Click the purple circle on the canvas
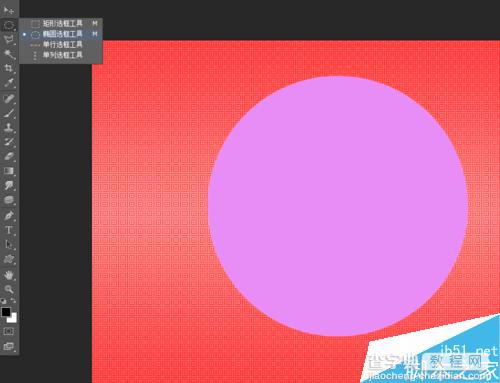 pyautogui.click(x=338, y=206)
